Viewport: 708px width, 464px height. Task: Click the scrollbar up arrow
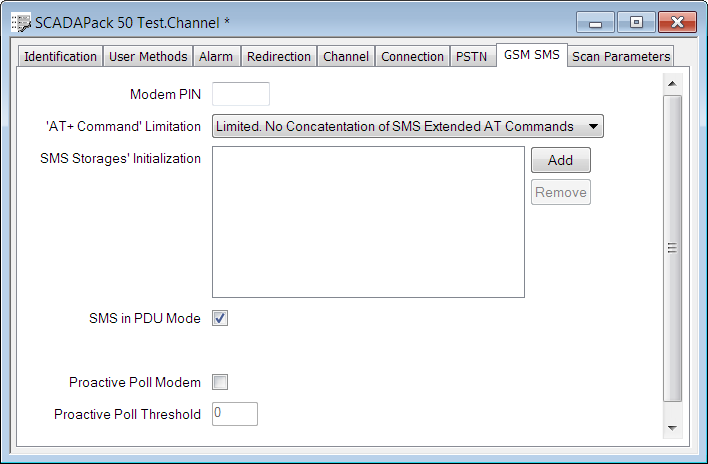pyautogui.click(x=672, y=83)
